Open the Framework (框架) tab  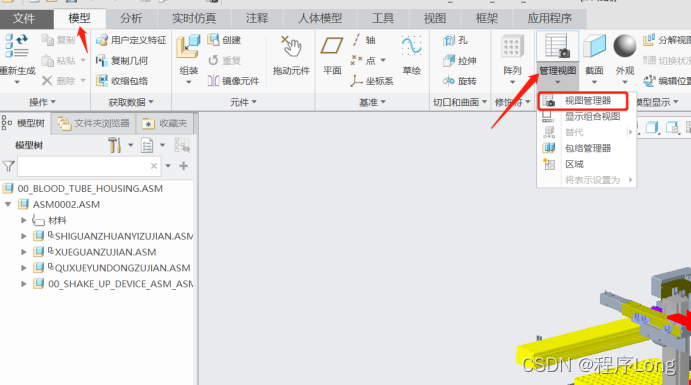coord(487,19)
